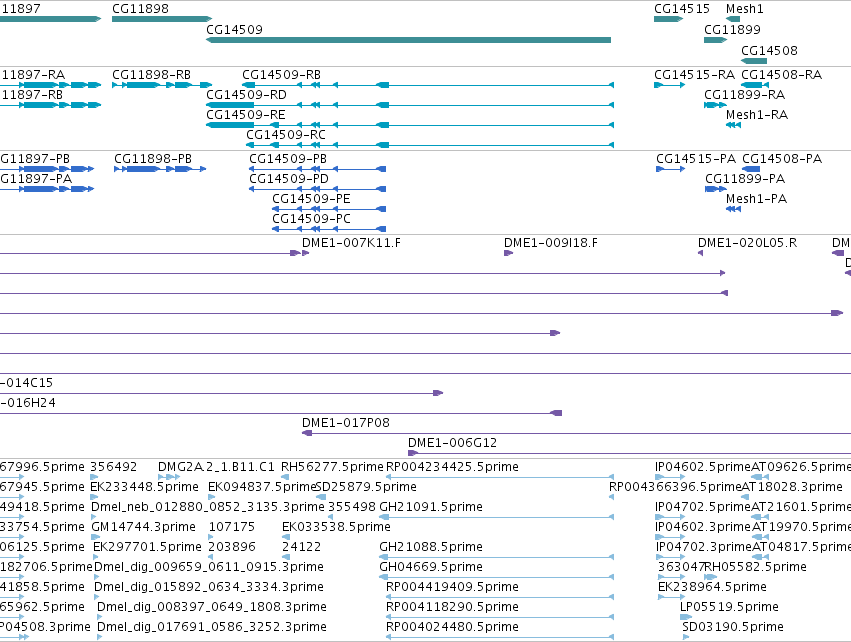The height and width of the screenshot is (642, 851).
Task: Select transcript CG14509-RC
Action: click(430, 145)
